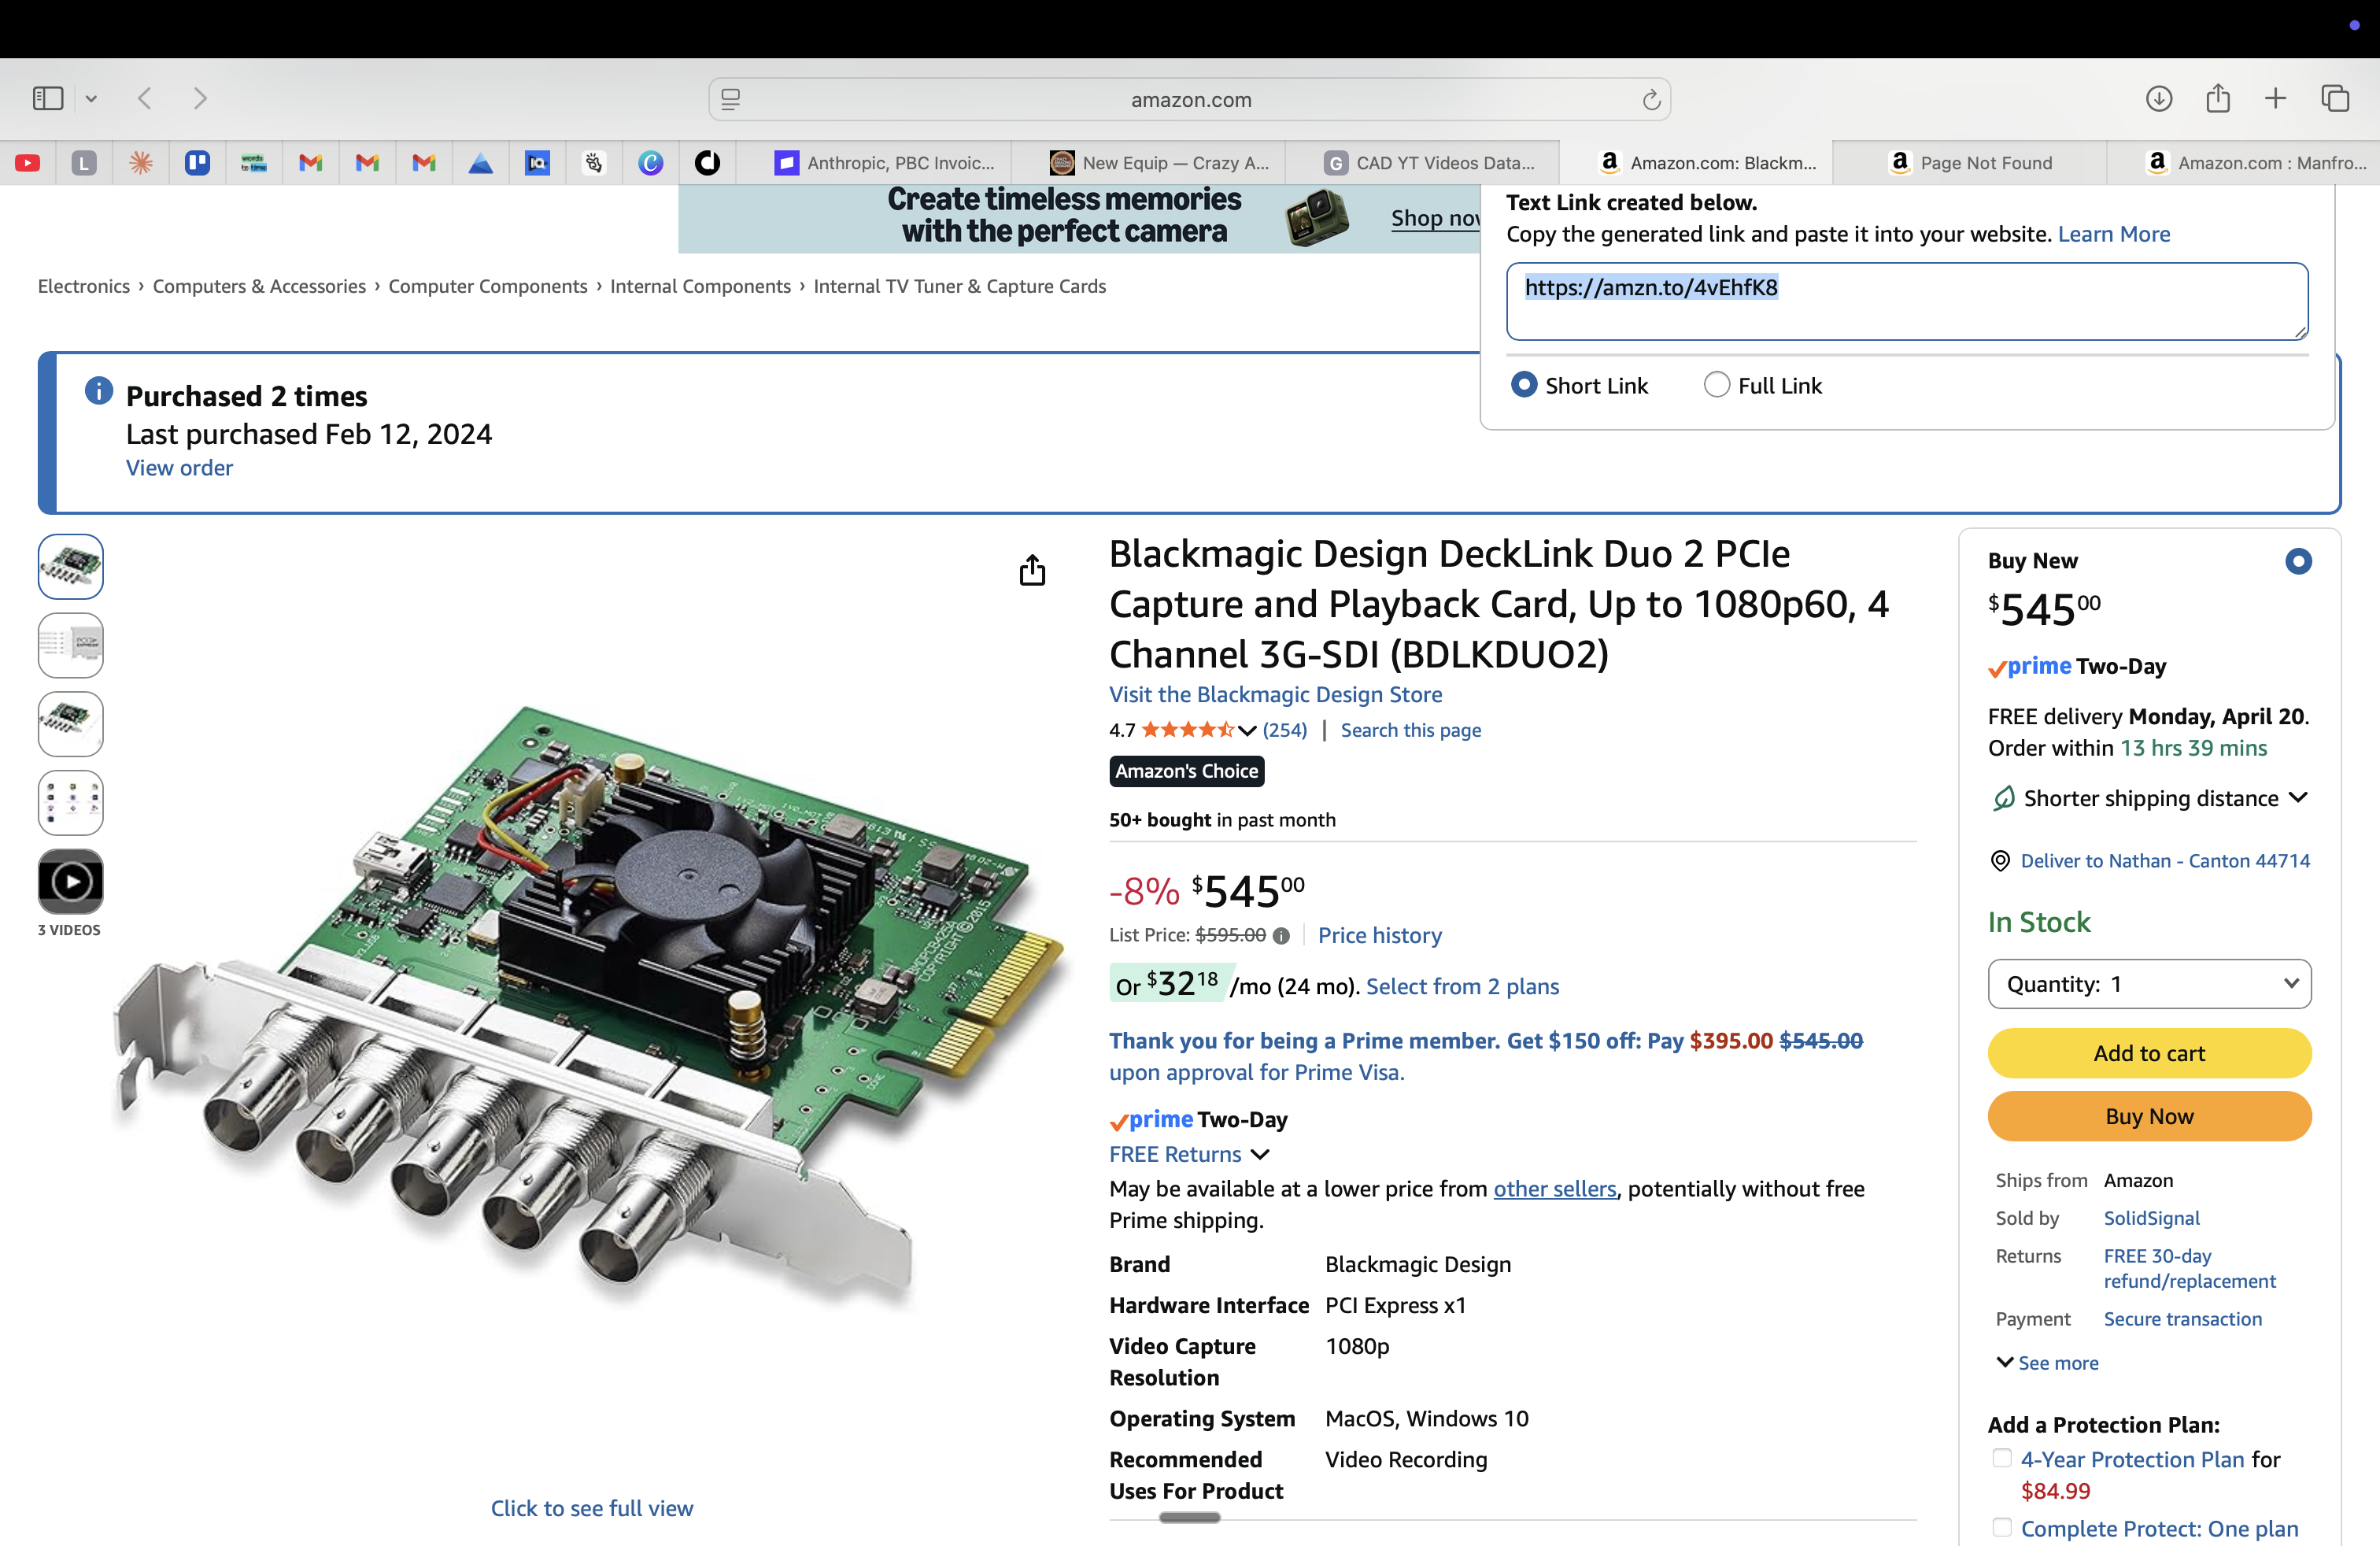This screenshot has height=1546, width=2380.
Task: Click the Click to see full view link
Action: point(591,1508)
